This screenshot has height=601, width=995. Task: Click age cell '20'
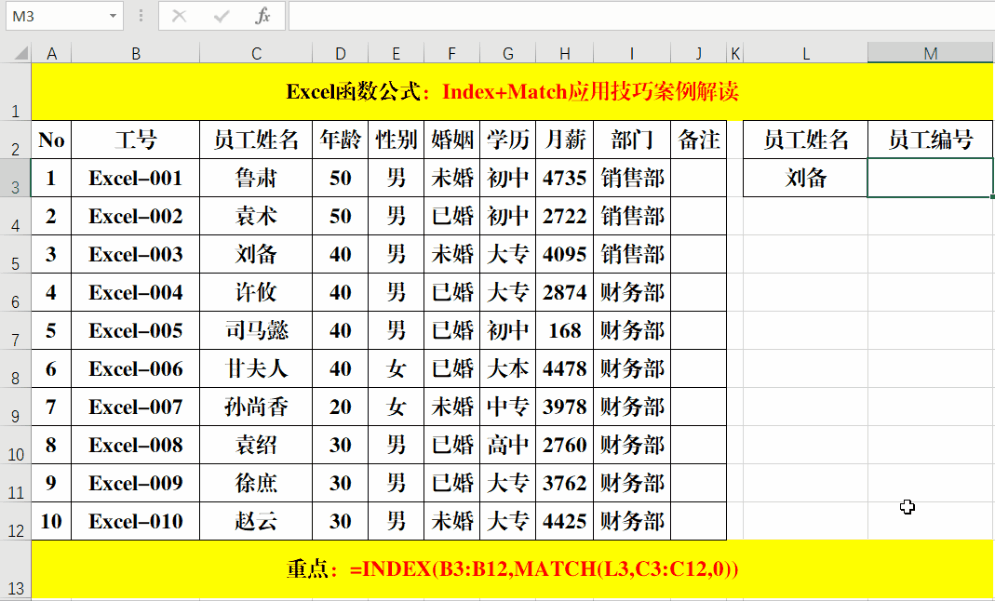340,406
